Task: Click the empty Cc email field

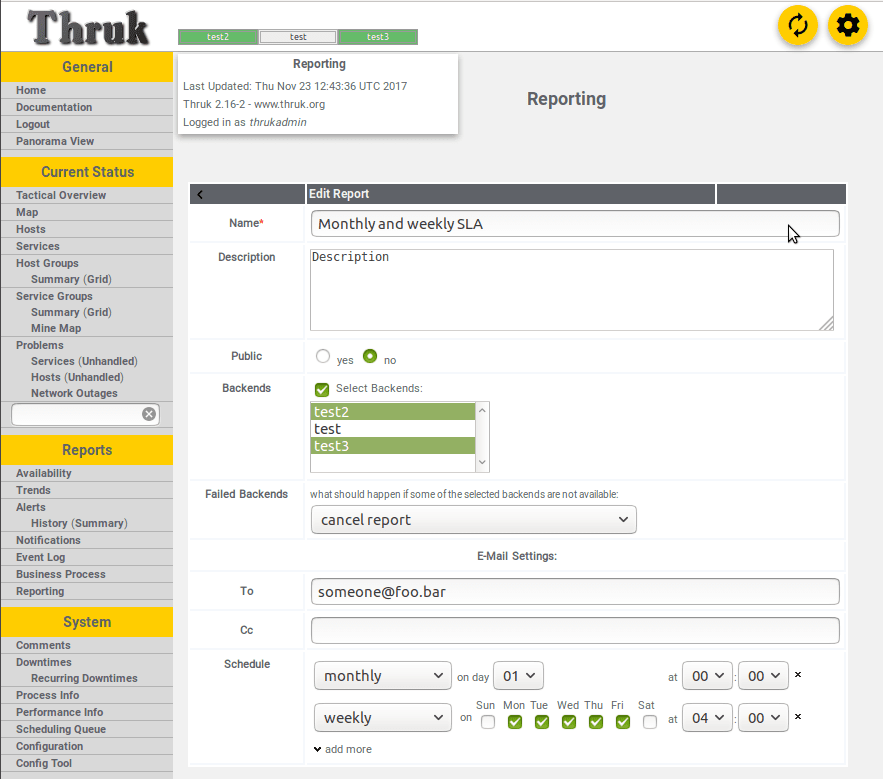Action: click(x=575, y=630)
